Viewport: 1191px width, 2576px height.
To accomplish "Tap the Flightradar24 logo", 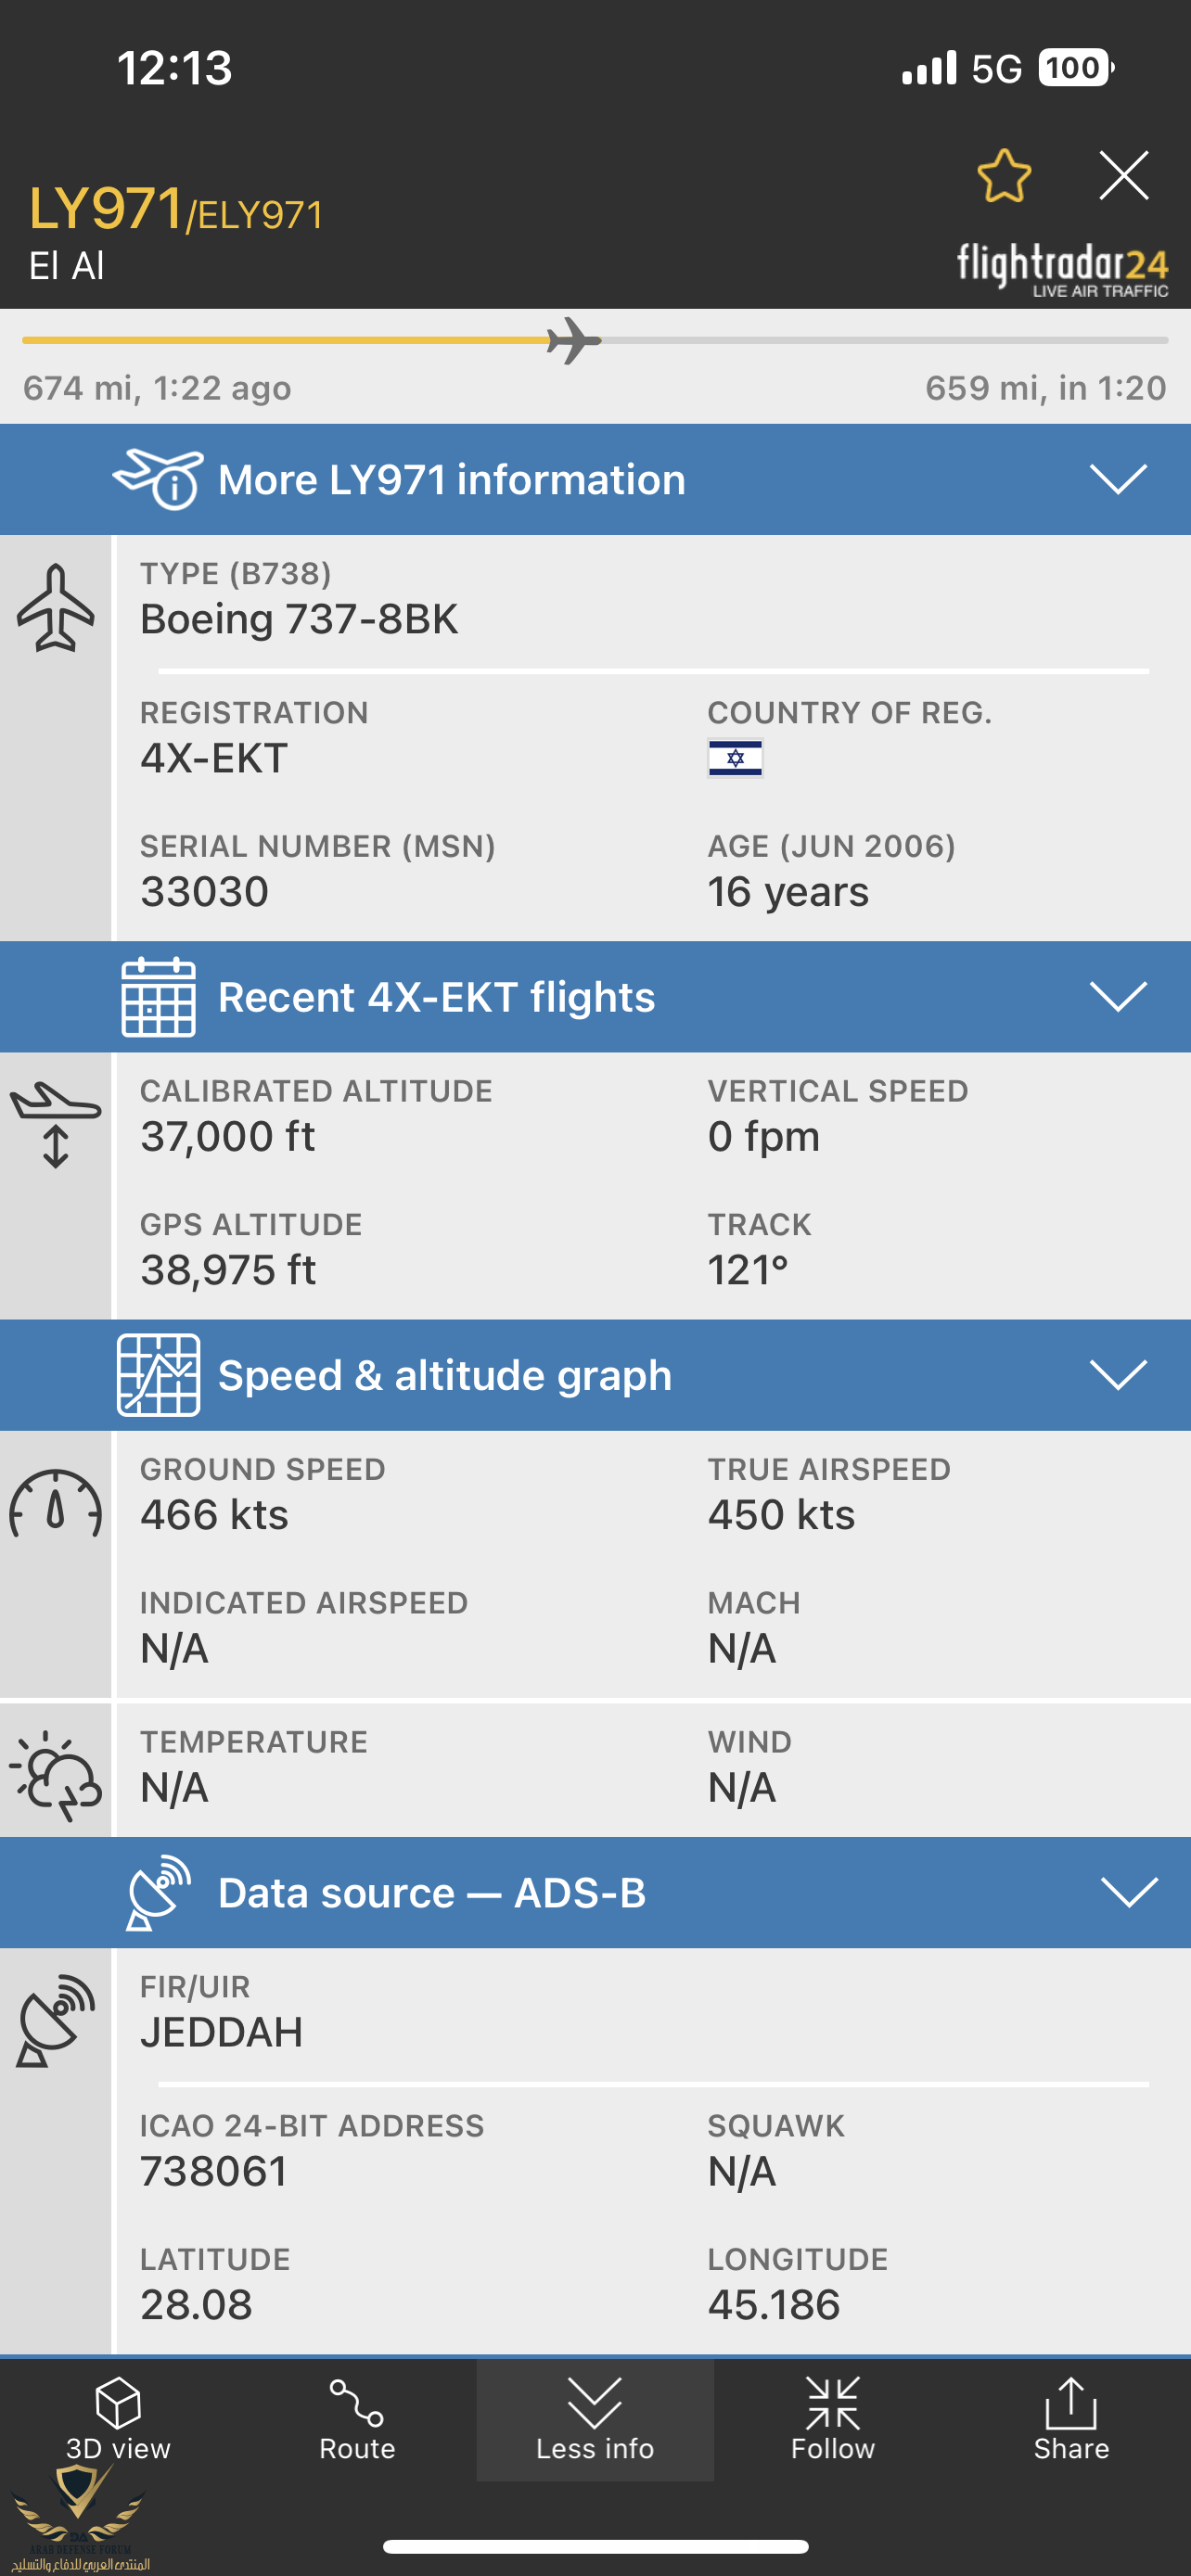I will pos(1062,269).
